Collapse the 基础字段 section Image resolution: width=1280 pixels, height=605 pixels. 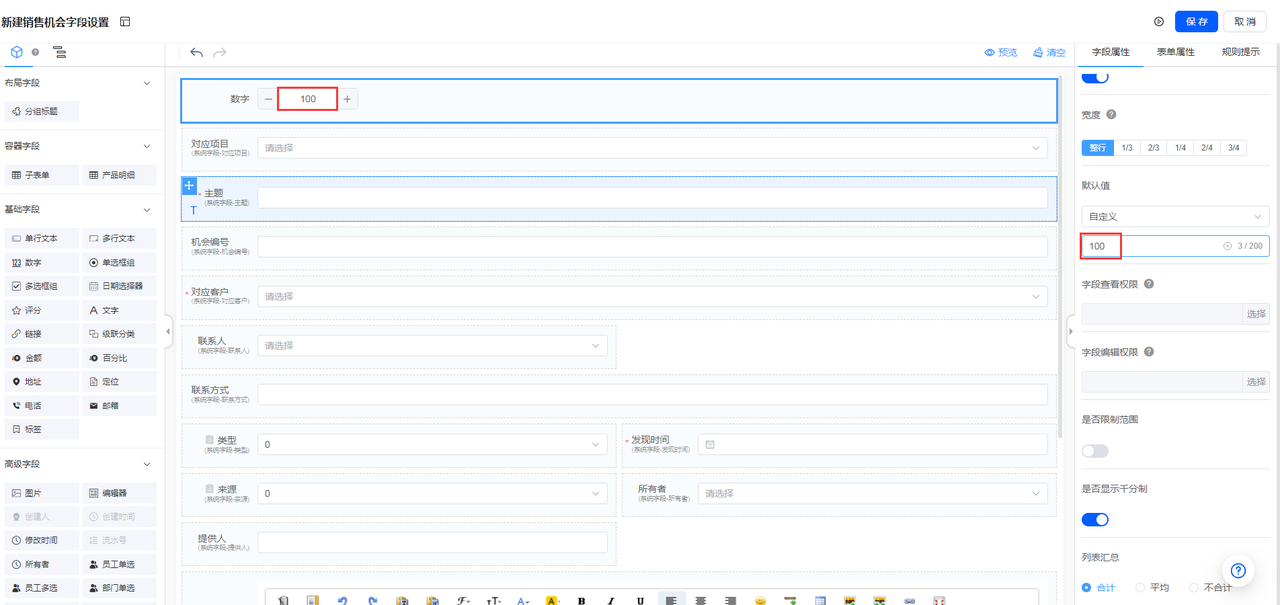click(147, 210)
